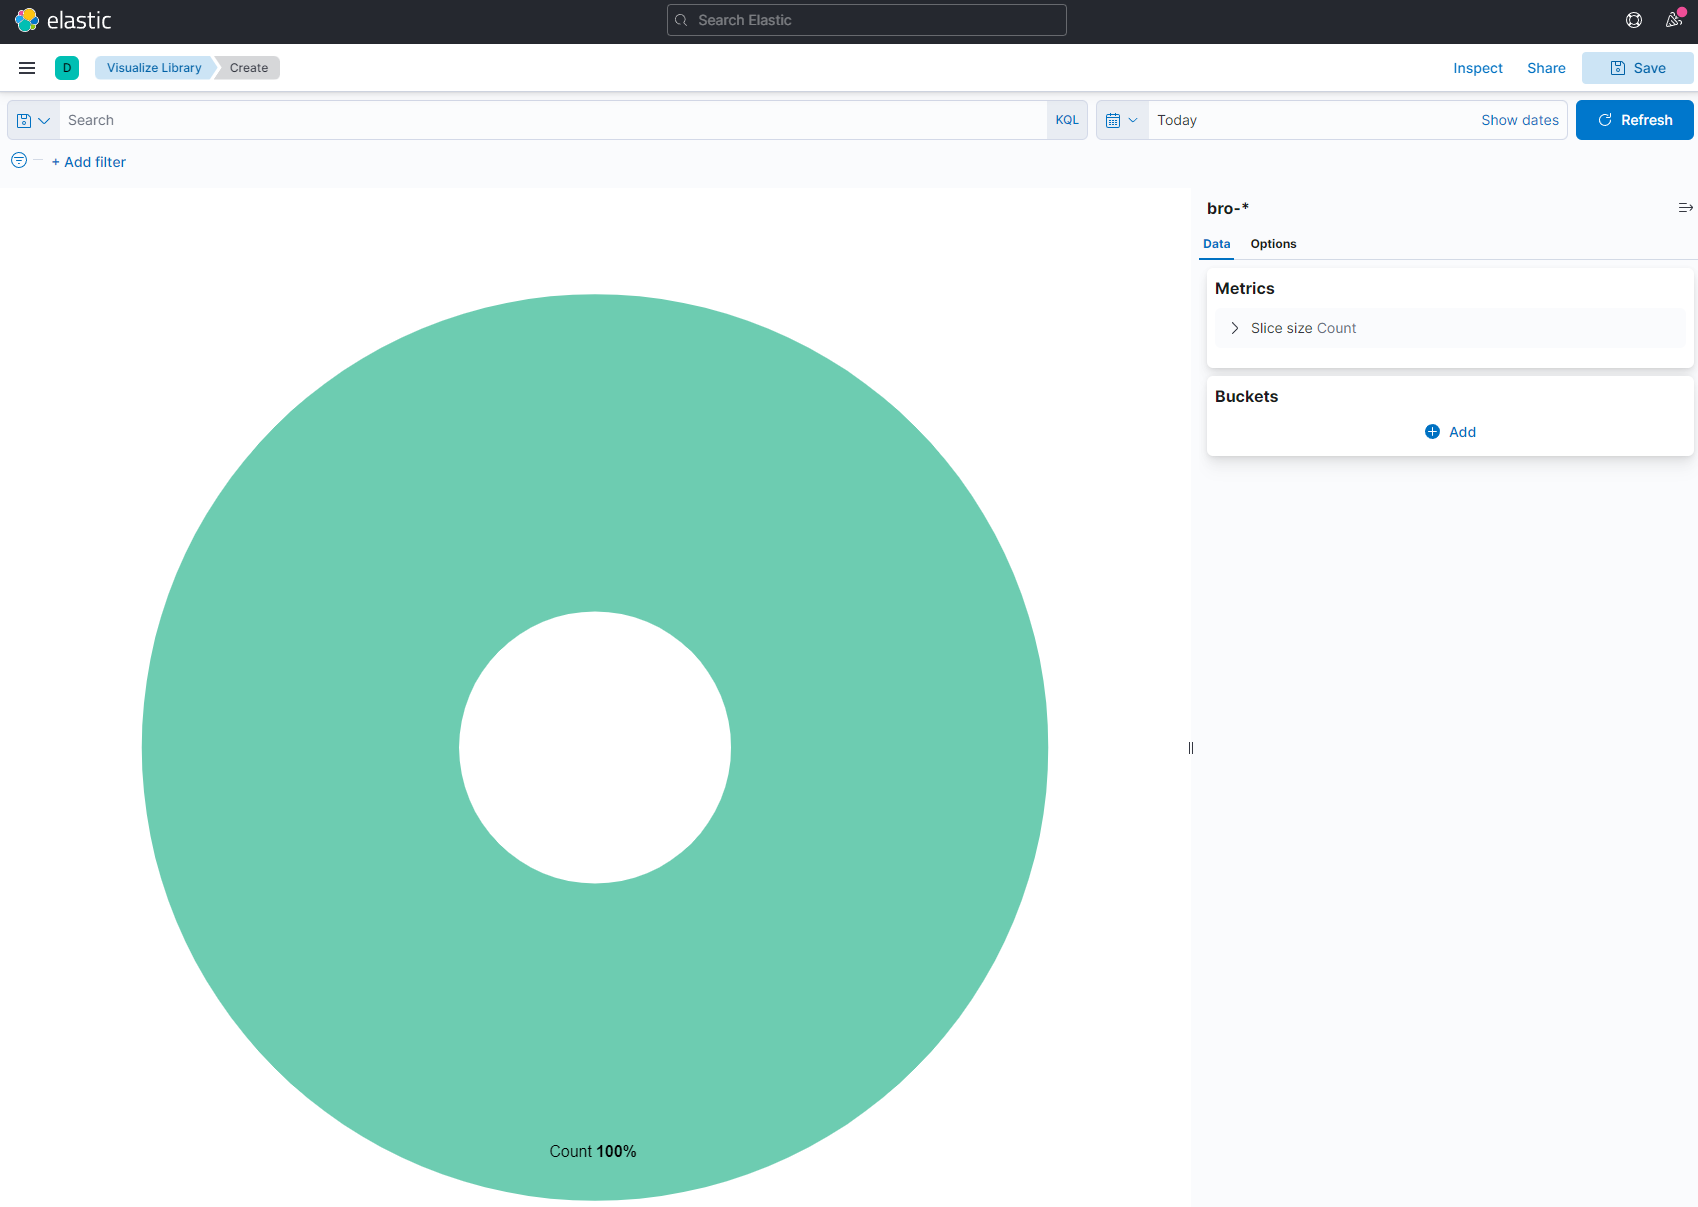The height and width of the screenshot is (1207, 1698).
Task: Focus the Search Elastic field
Action: pyautogui.click(x=866, y=20)
